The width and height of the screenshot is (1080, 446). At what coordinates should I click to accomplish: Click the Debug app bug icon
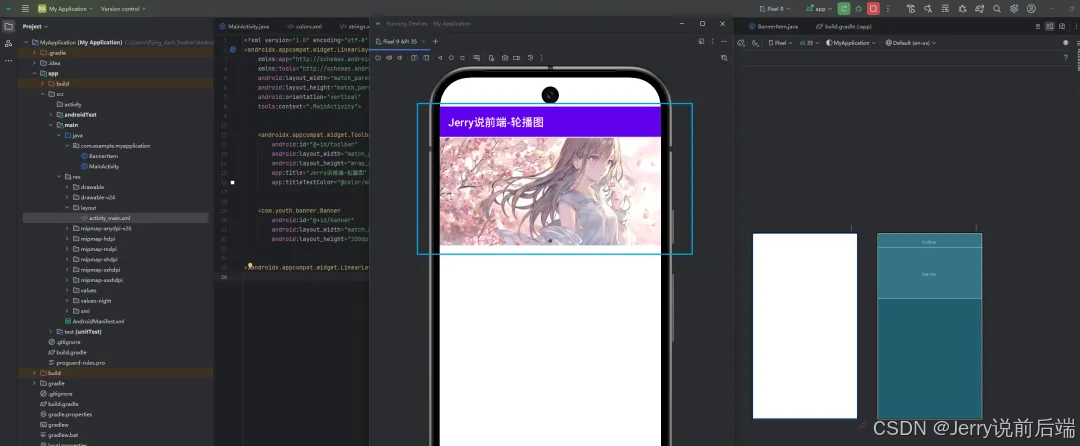point(859,9)
